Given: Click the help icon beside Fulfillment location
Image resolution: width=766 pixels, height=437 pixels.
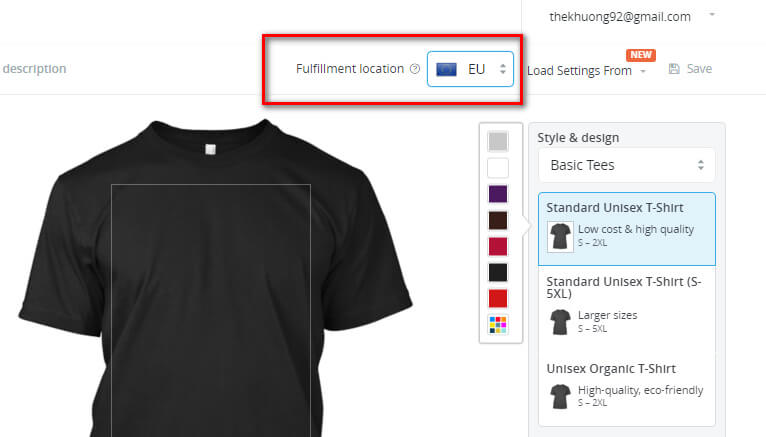Looking at the screenshot, I should [x=415, y=69].
